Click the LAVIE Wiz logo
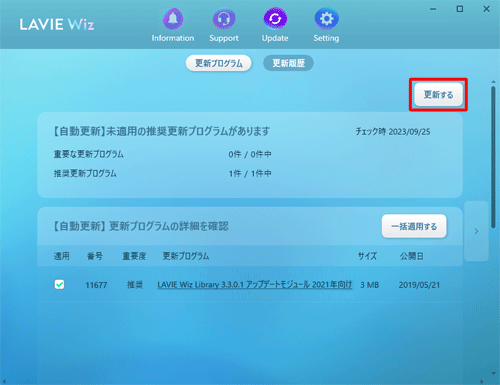The height and width of the screenshot is (385, 500). [x=57, y=24]
